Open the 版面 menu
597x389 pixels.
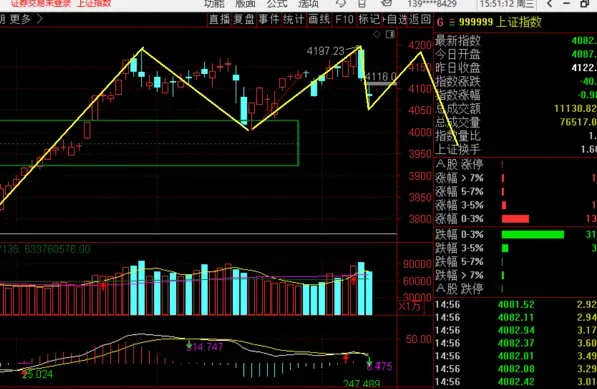pyautogui.click(x=245, y=4)
